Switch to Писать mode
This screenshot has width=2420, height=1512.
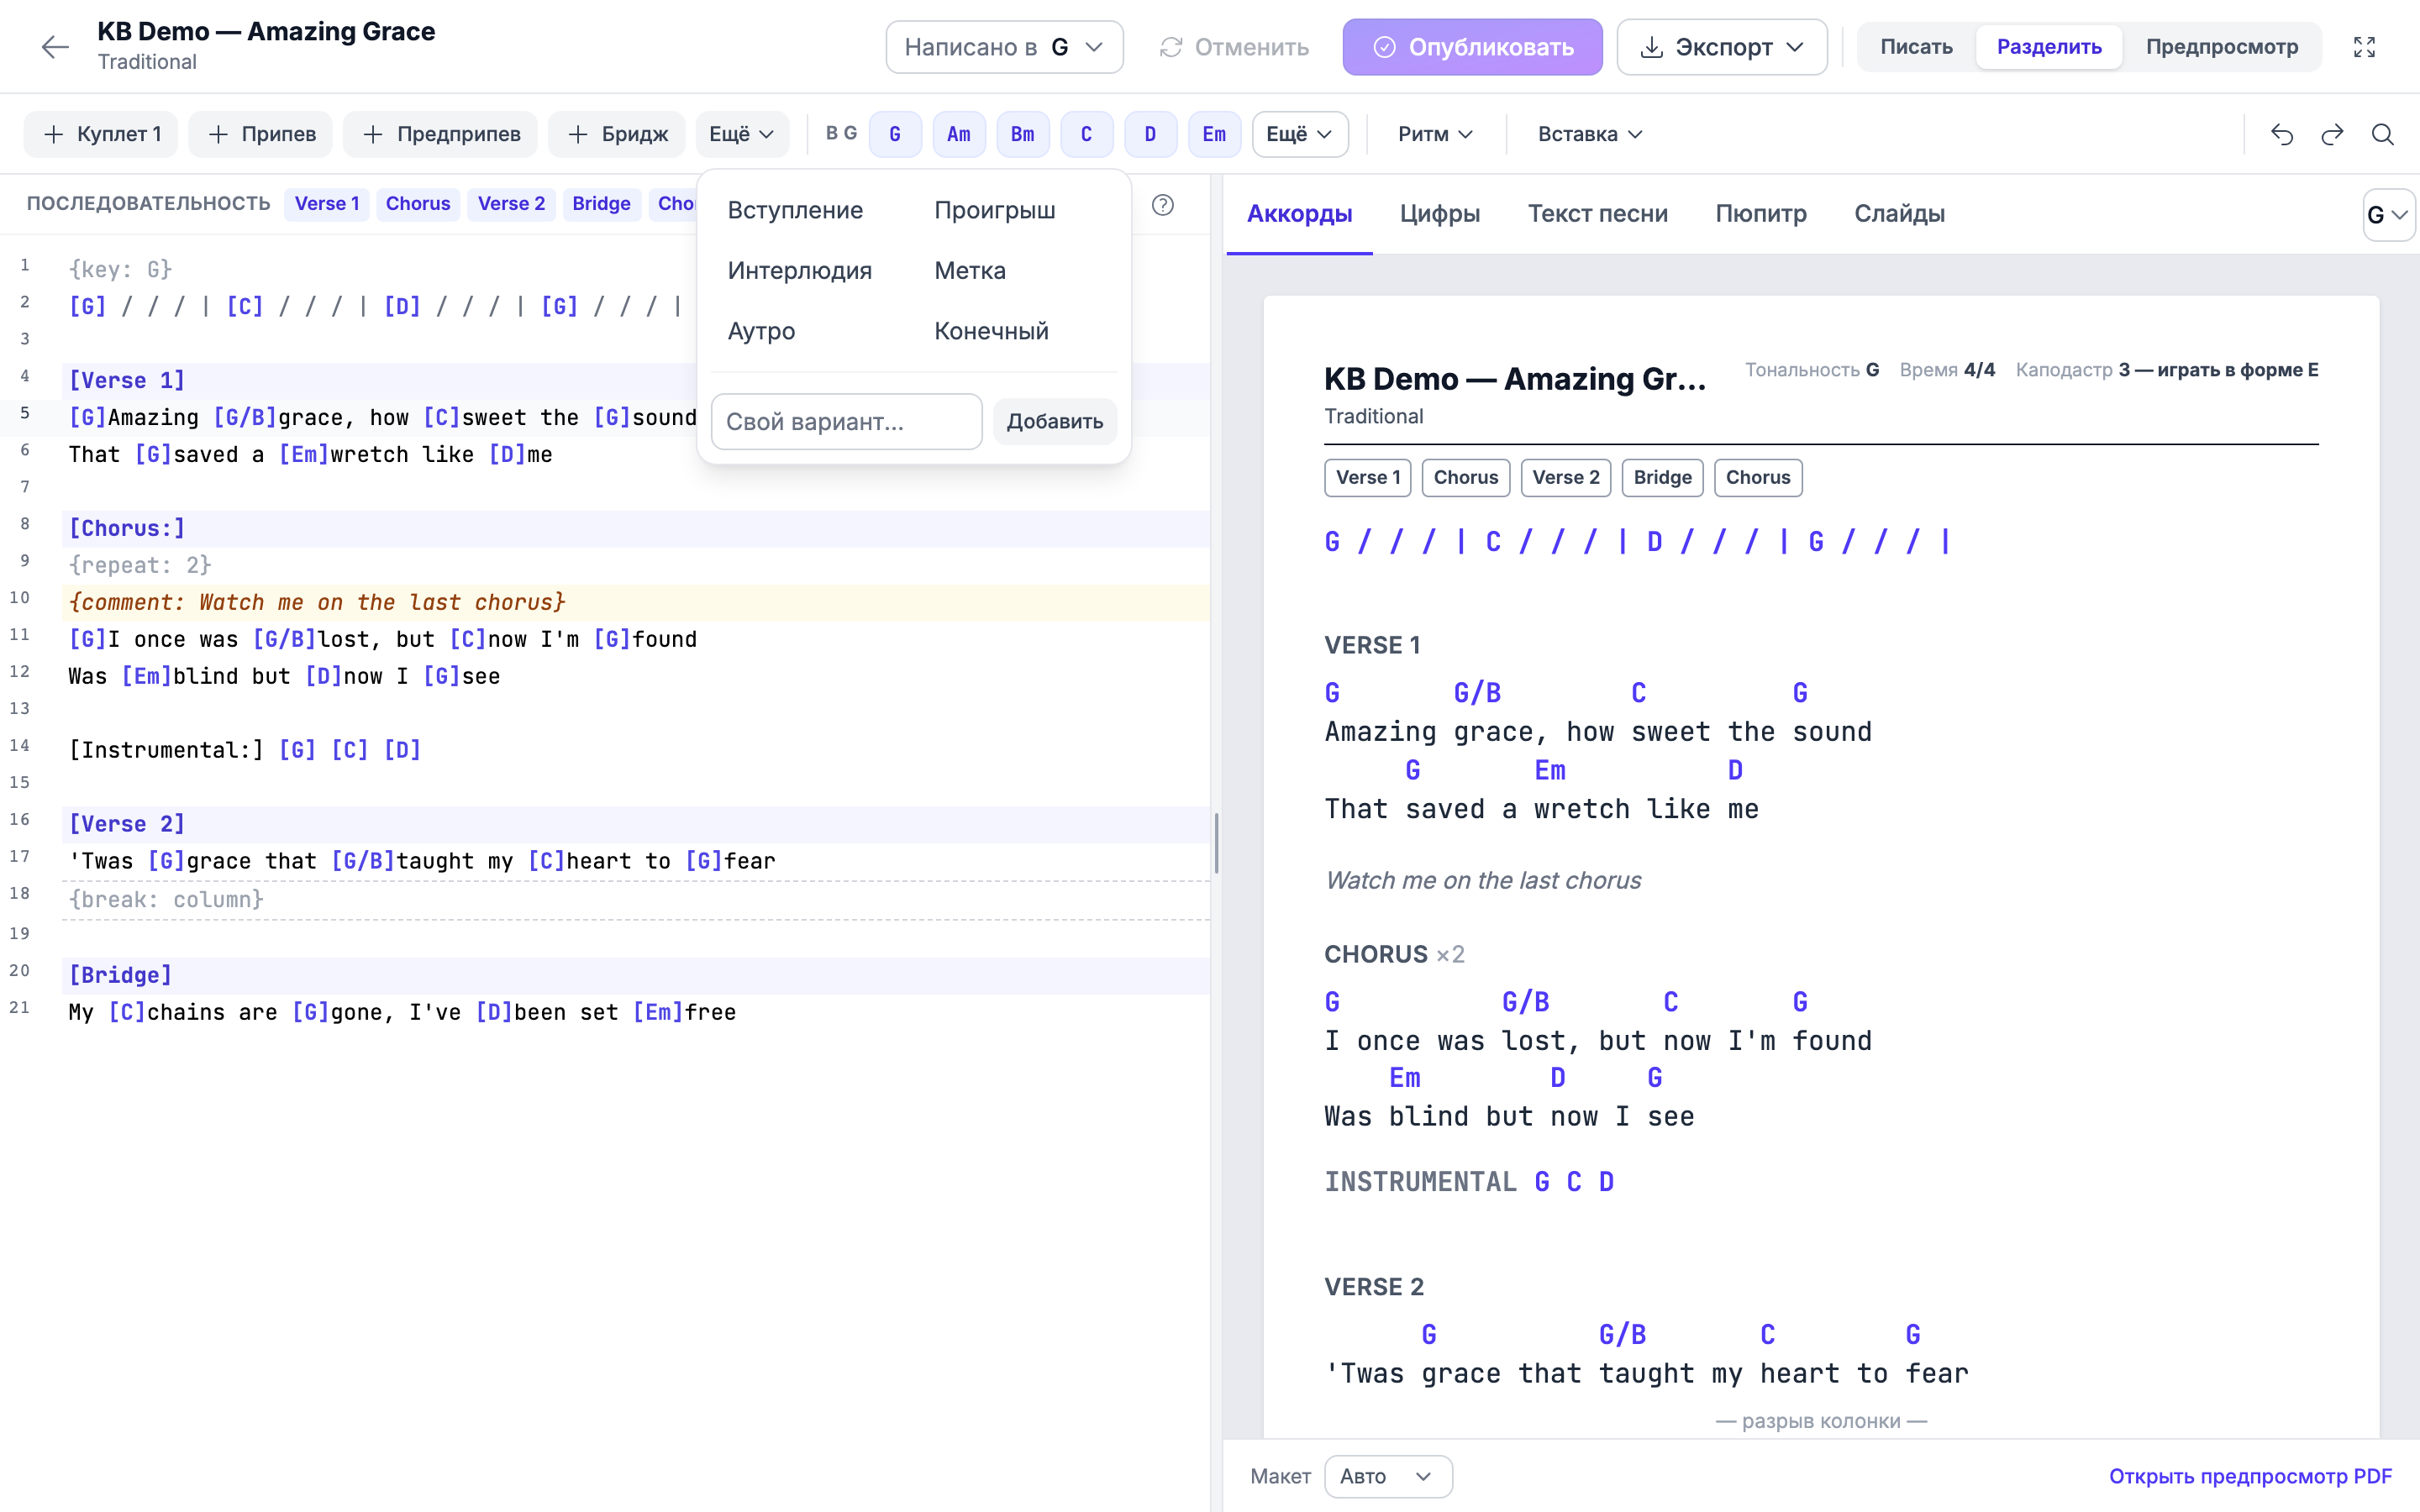click(x=1916, y=47)
